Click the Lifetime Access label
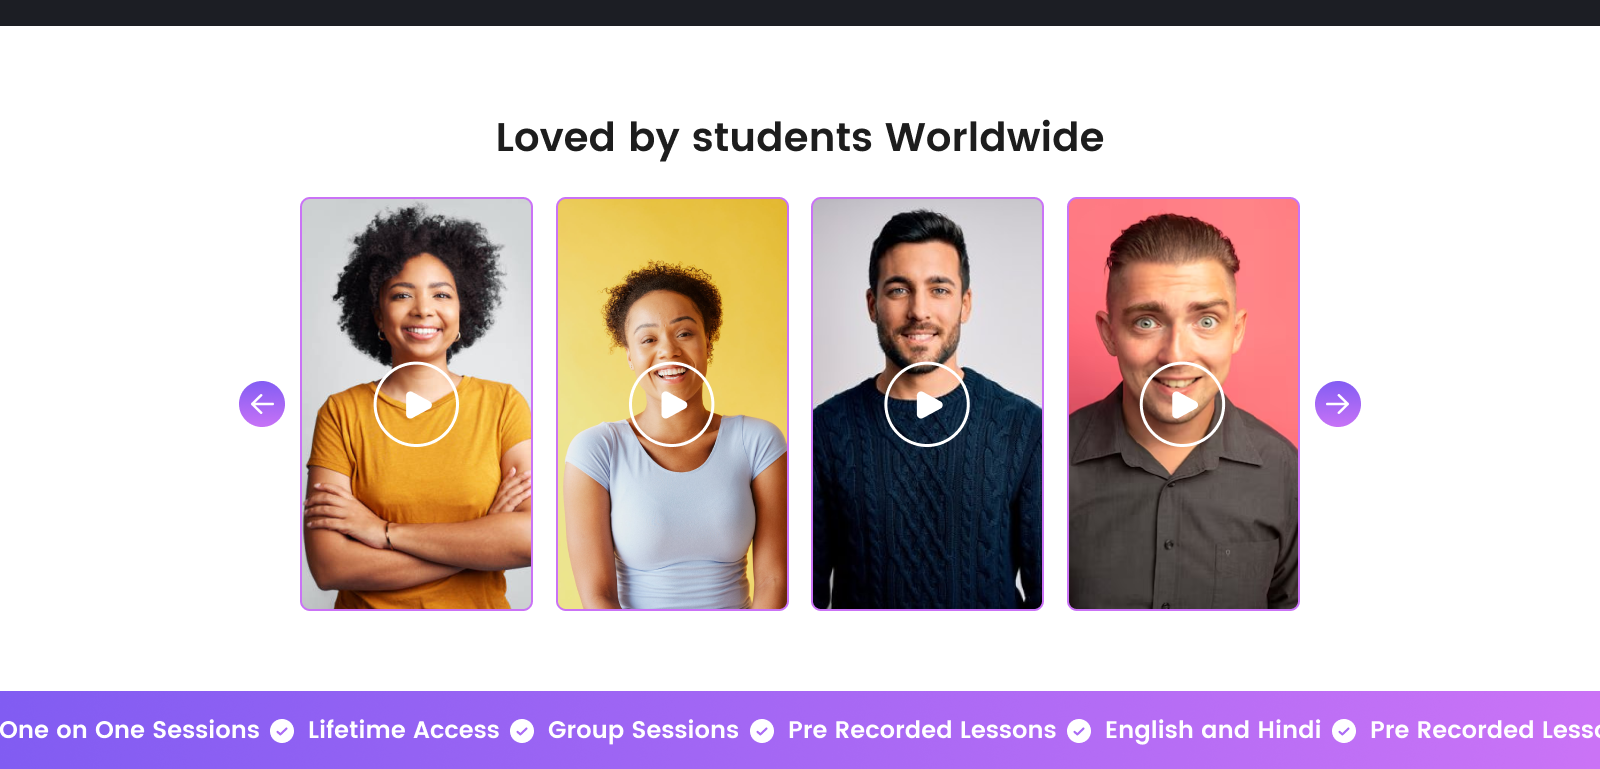1600x769 pixels. (x=403, y=730)
